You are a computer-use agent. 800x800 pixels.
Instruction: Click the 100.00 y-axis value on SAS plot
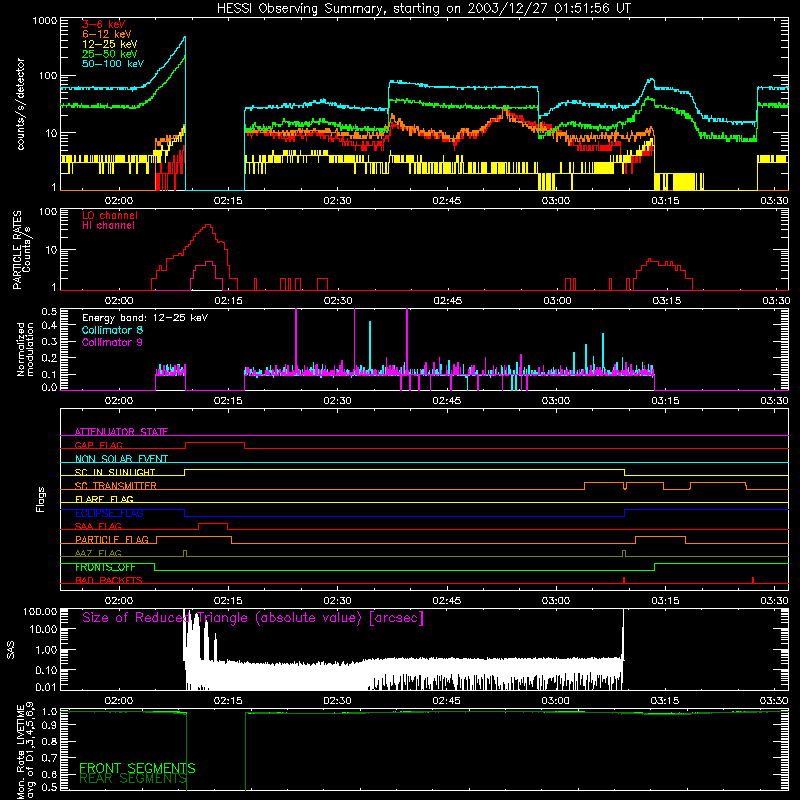[40, 612]
